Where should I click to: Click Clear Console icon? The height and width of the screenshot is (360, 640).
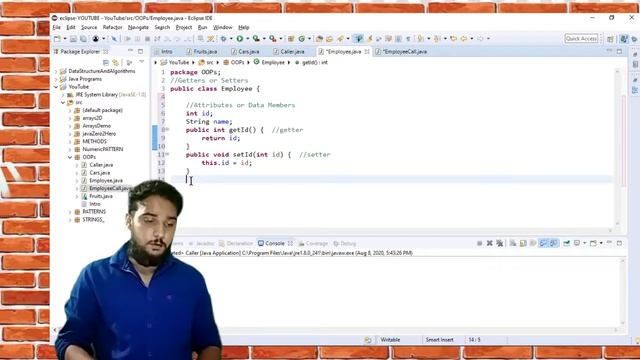513,243
